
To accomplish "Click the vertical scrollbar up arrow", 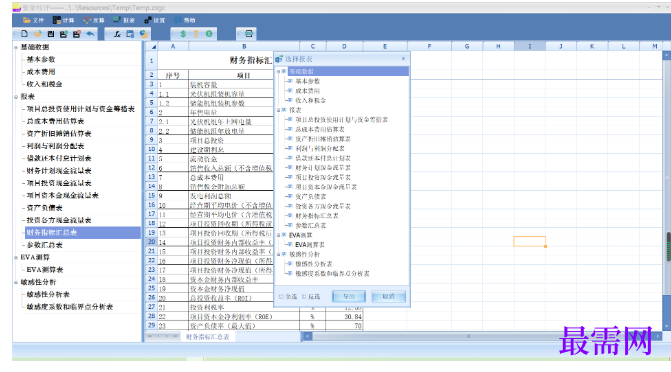I will tap(667, 55).
